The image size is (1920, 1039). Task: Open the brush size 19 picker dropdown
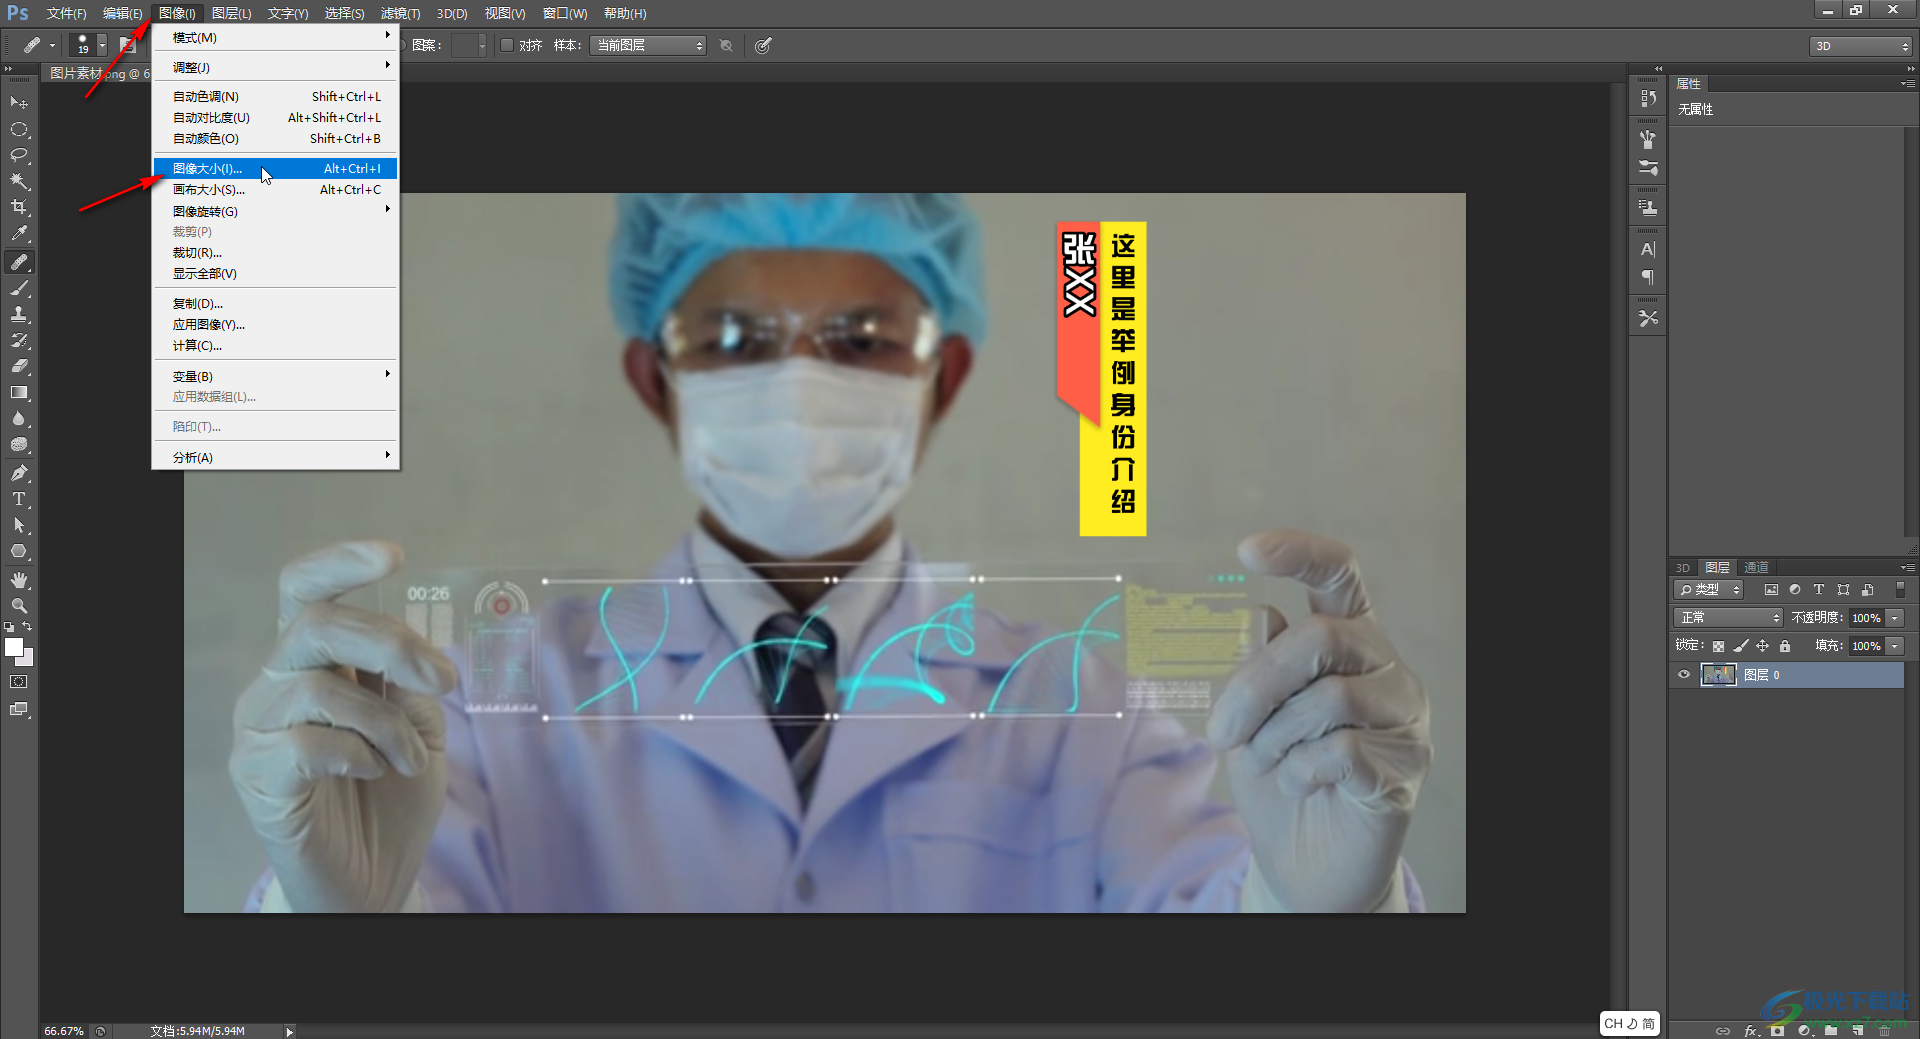point(102,45)
